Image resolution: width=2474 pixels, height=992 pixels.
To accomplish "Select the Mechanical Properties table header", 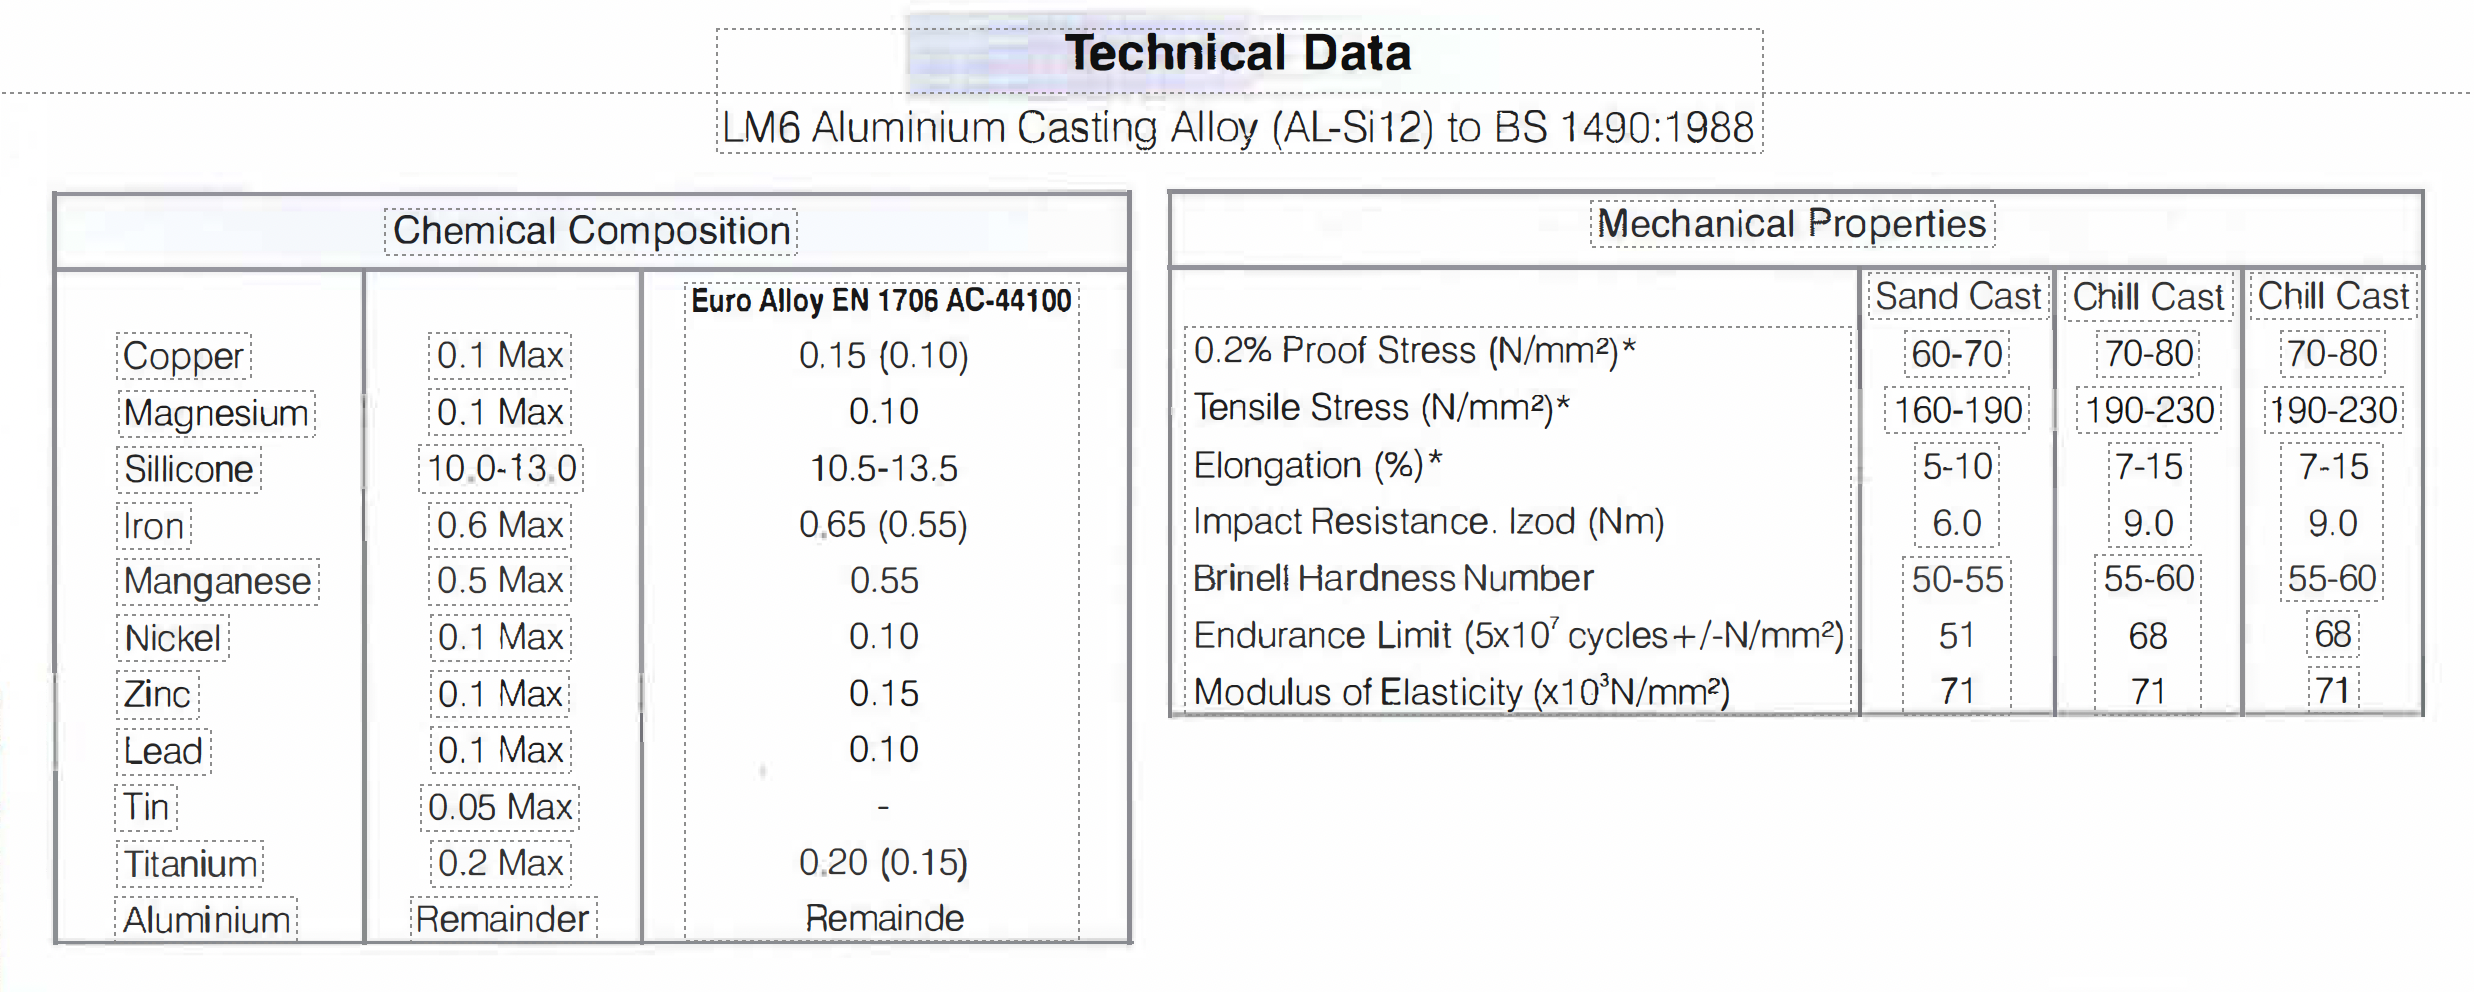I will (x=1792, y=224).
